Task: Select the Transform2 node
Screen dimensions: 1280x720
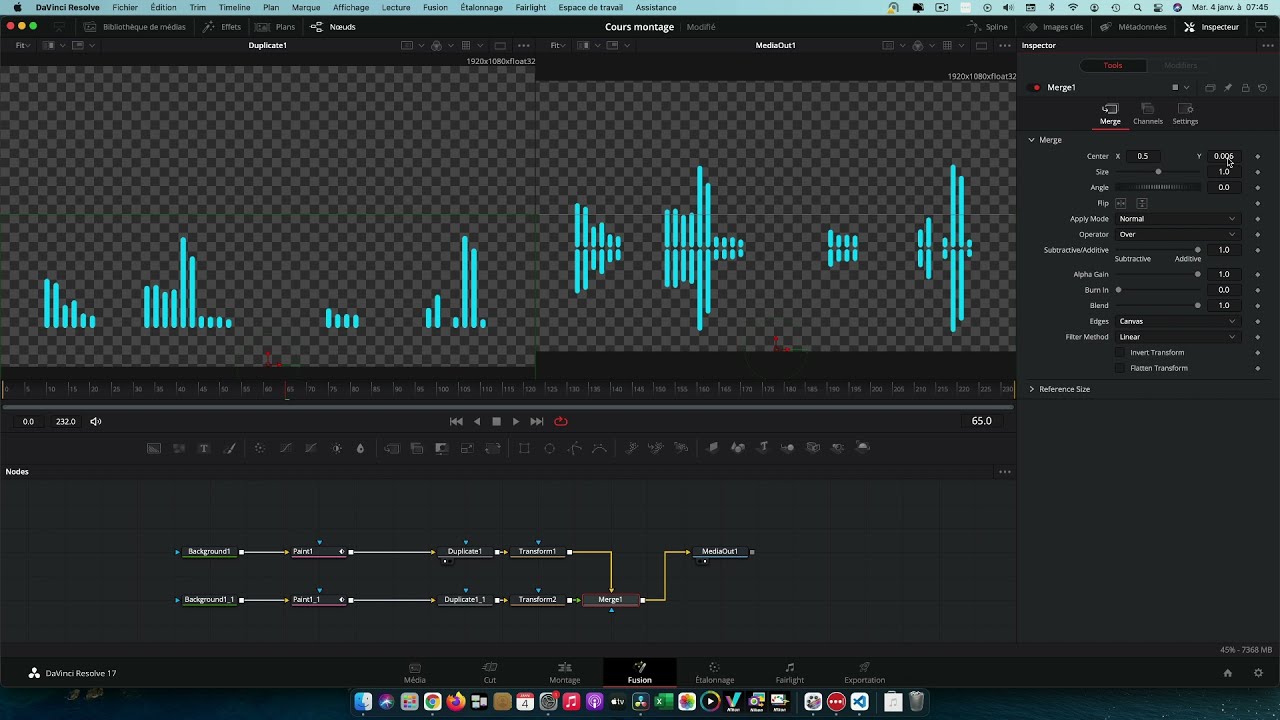Action: [x=537, y=600]
